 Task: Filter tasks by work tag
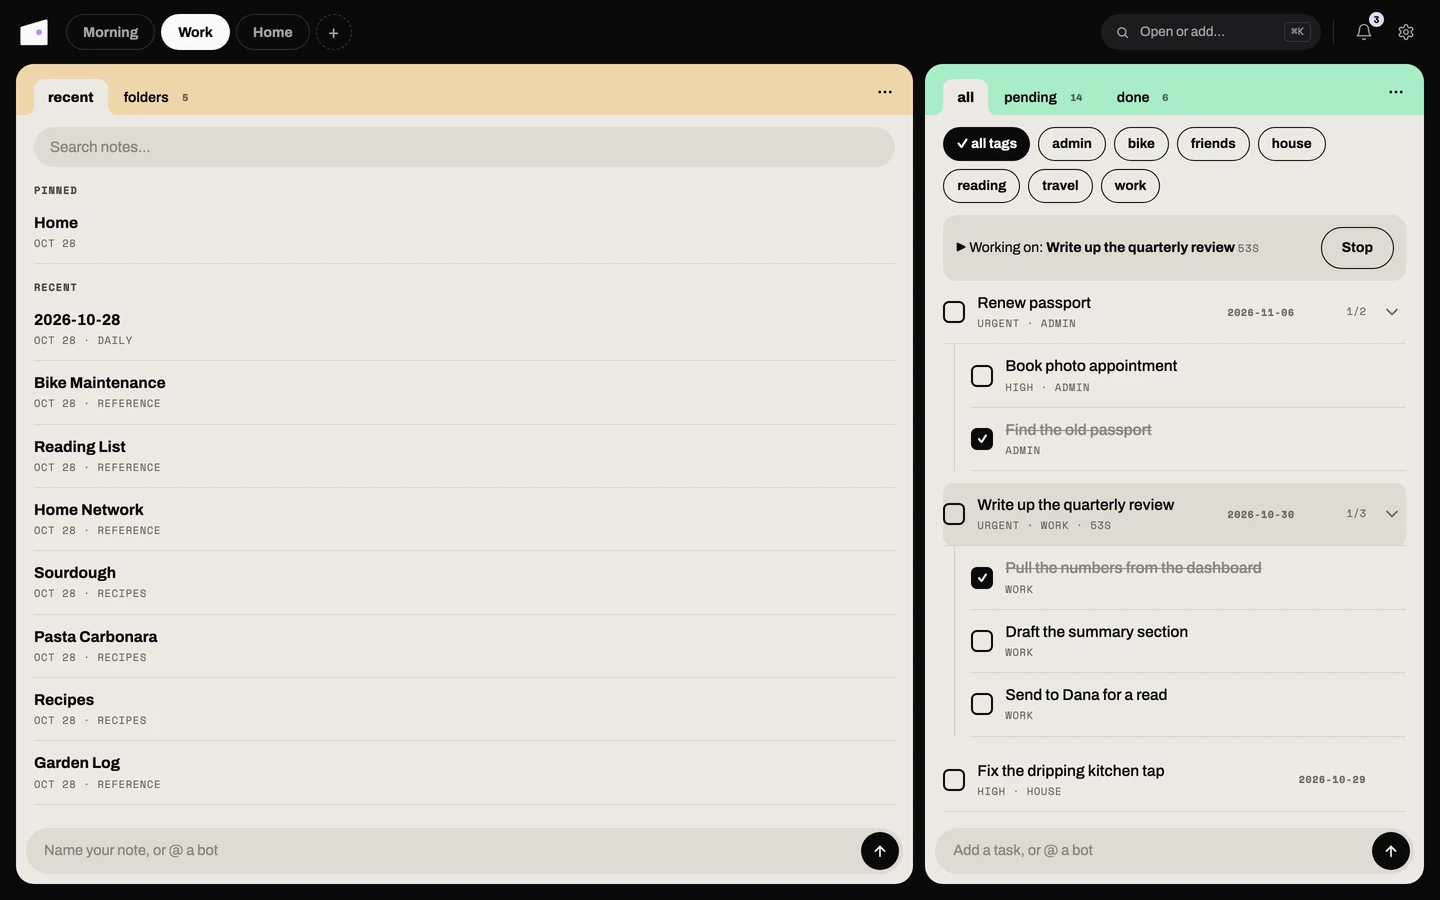(x=1130, y=186)
